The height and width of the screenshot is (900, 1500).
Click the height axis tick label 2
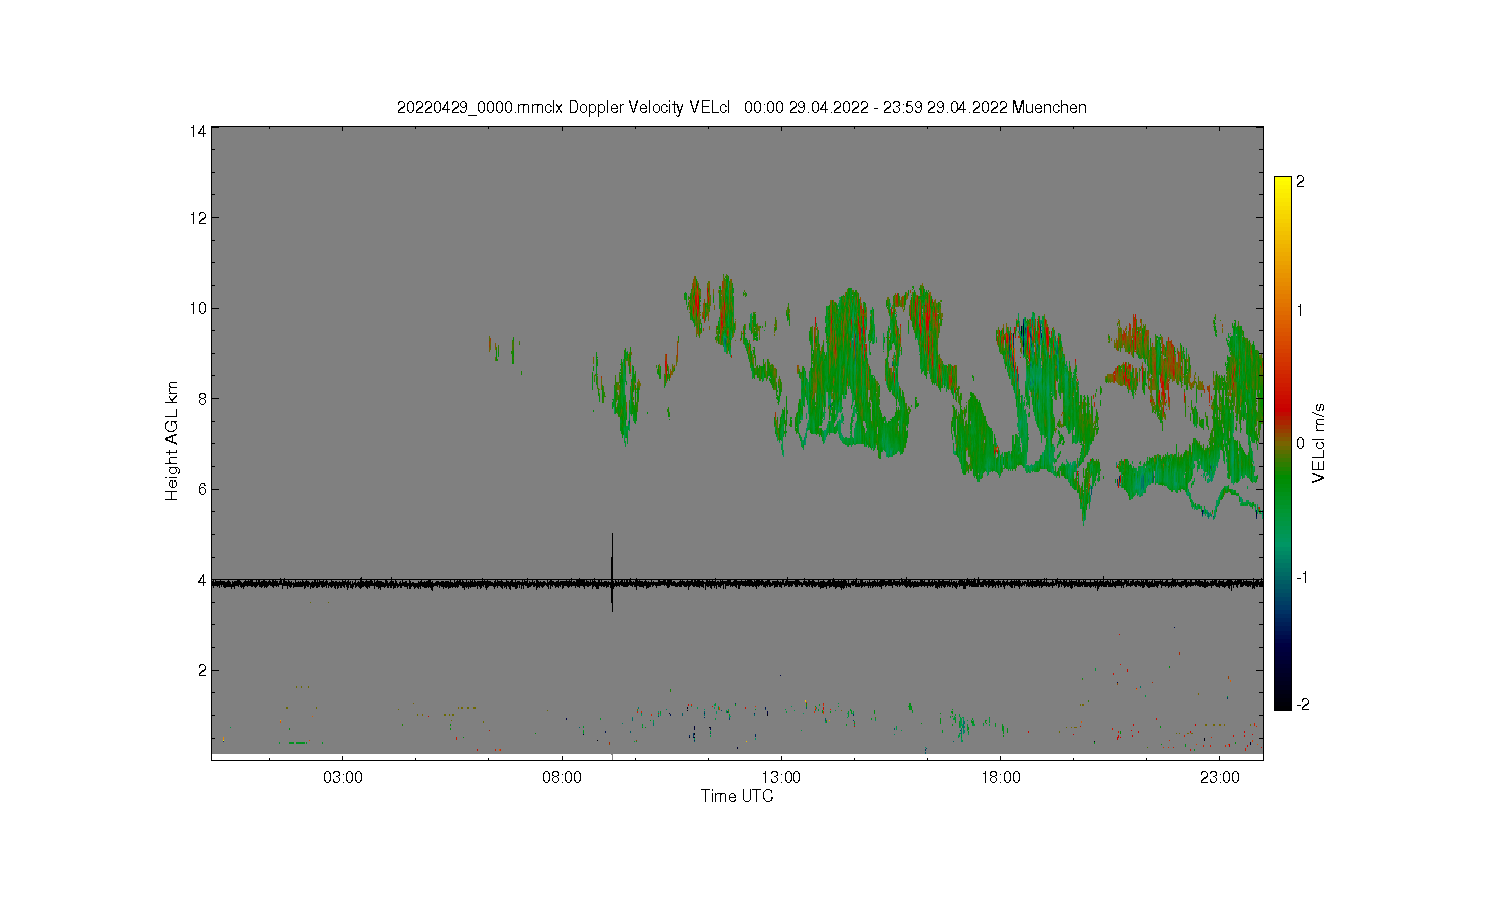[x=202, y=670]
